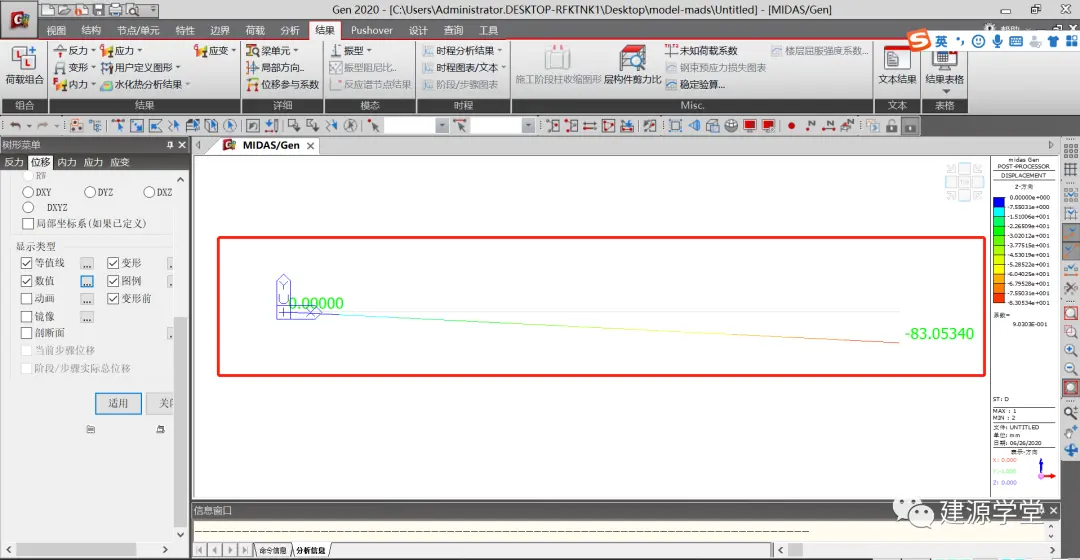Click the 适用 apply button
1080x560 pixels.
coord(118,403)
